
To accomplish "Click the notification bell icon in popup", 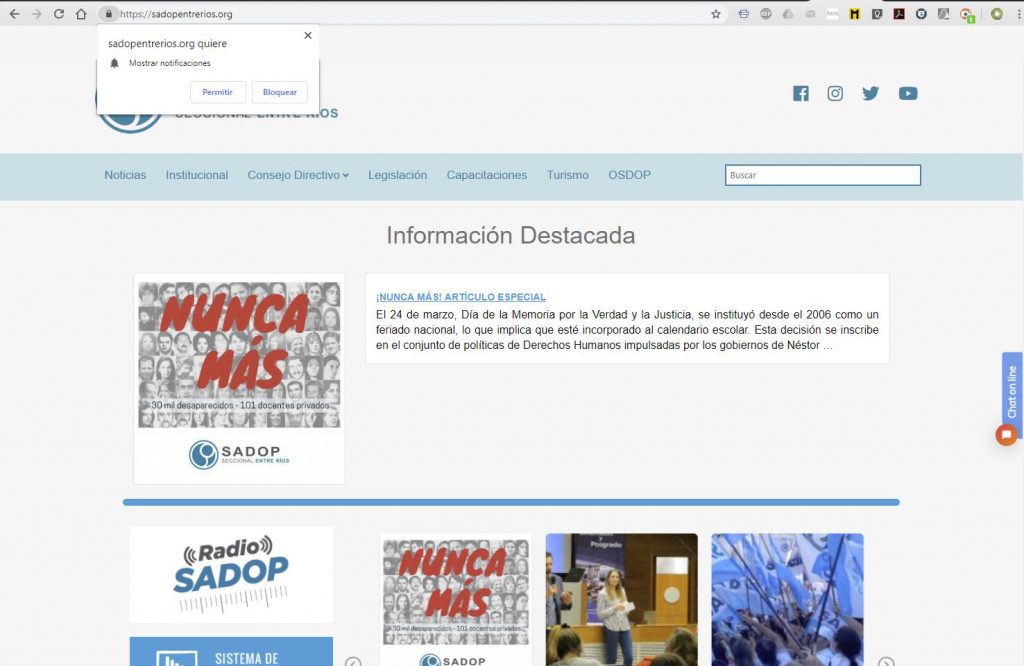I will 114,63.
